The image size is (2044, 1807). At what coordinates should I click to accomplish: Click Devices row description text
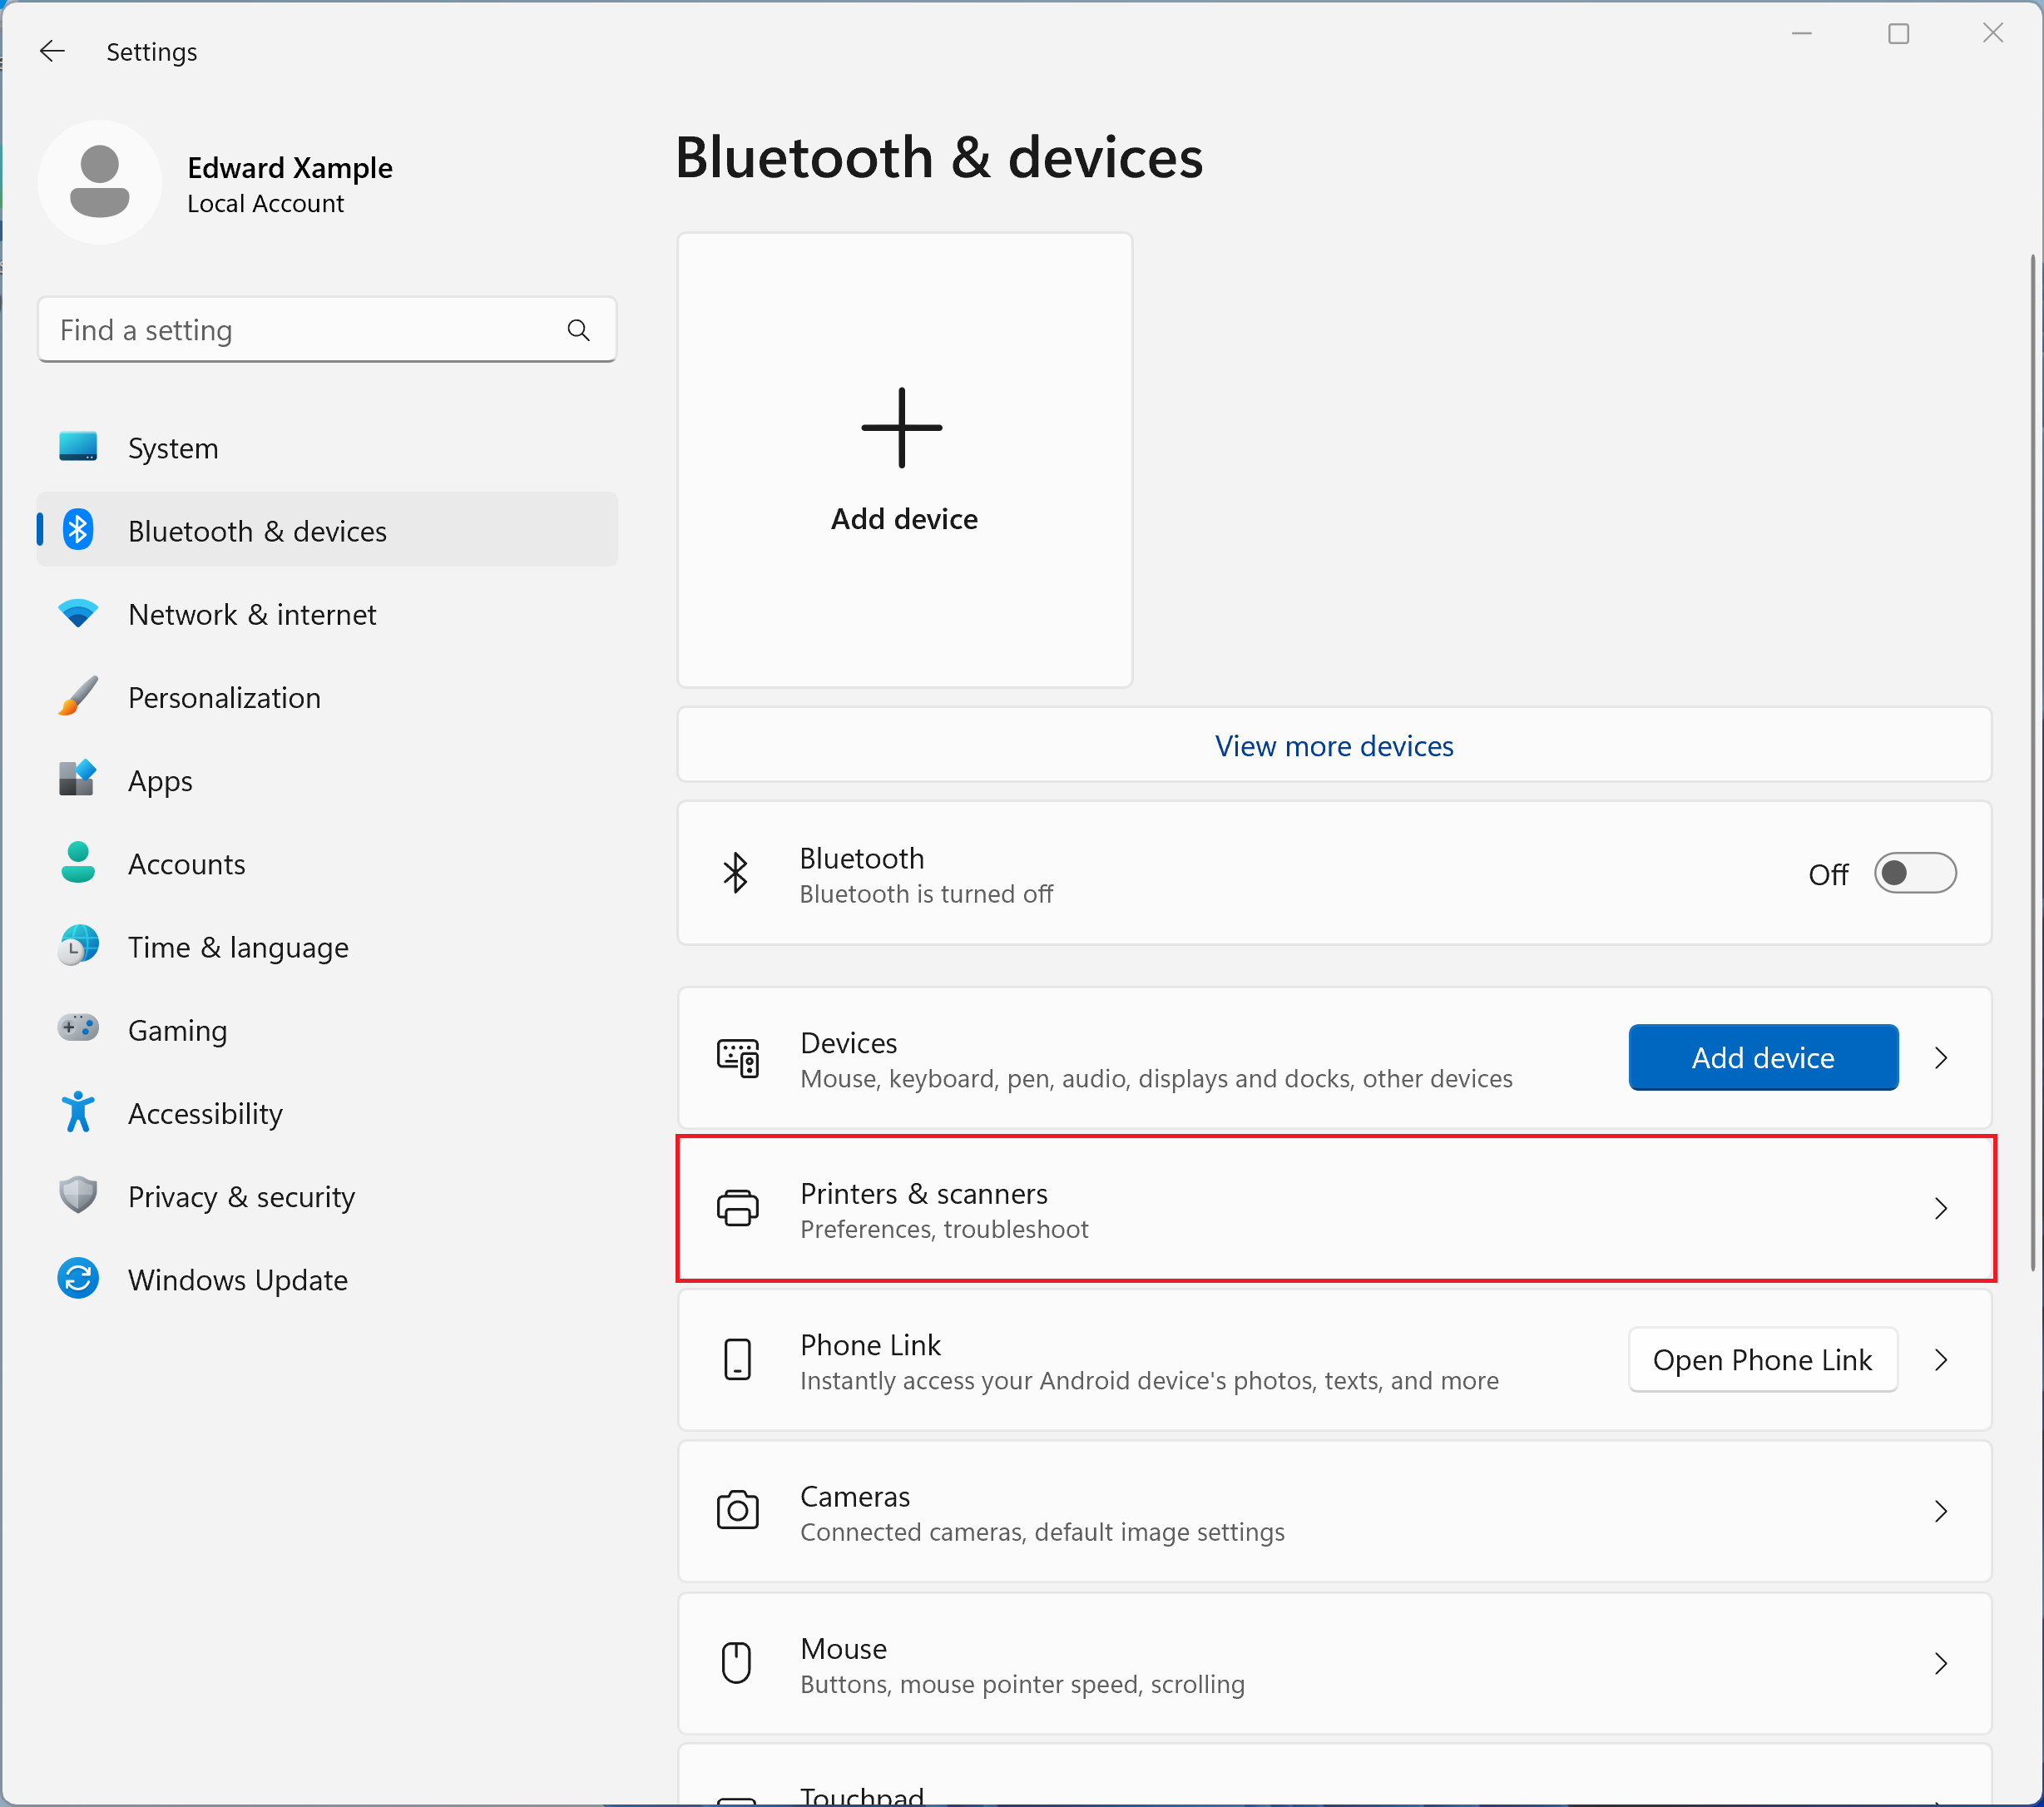click(1156, 1078)
